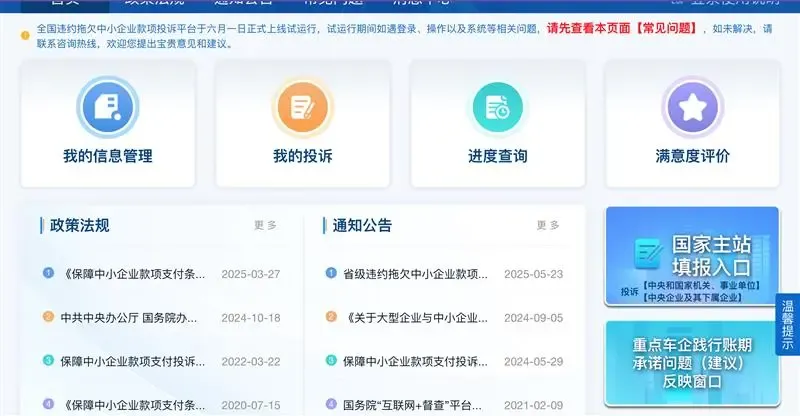Open the 省级违拖欠中小企业款项 notice
Image resolution: width=800 pixels, height=416 pixels.
[x=416, y=274]
